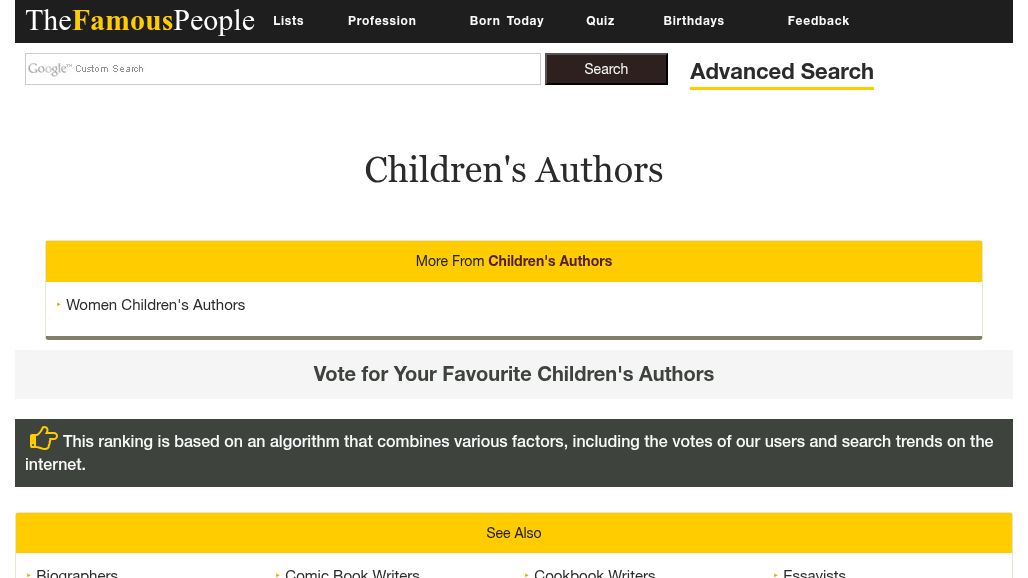Screen dimensions: 1028x578
Task: Open the Quiz section
Action: [600, 21]
